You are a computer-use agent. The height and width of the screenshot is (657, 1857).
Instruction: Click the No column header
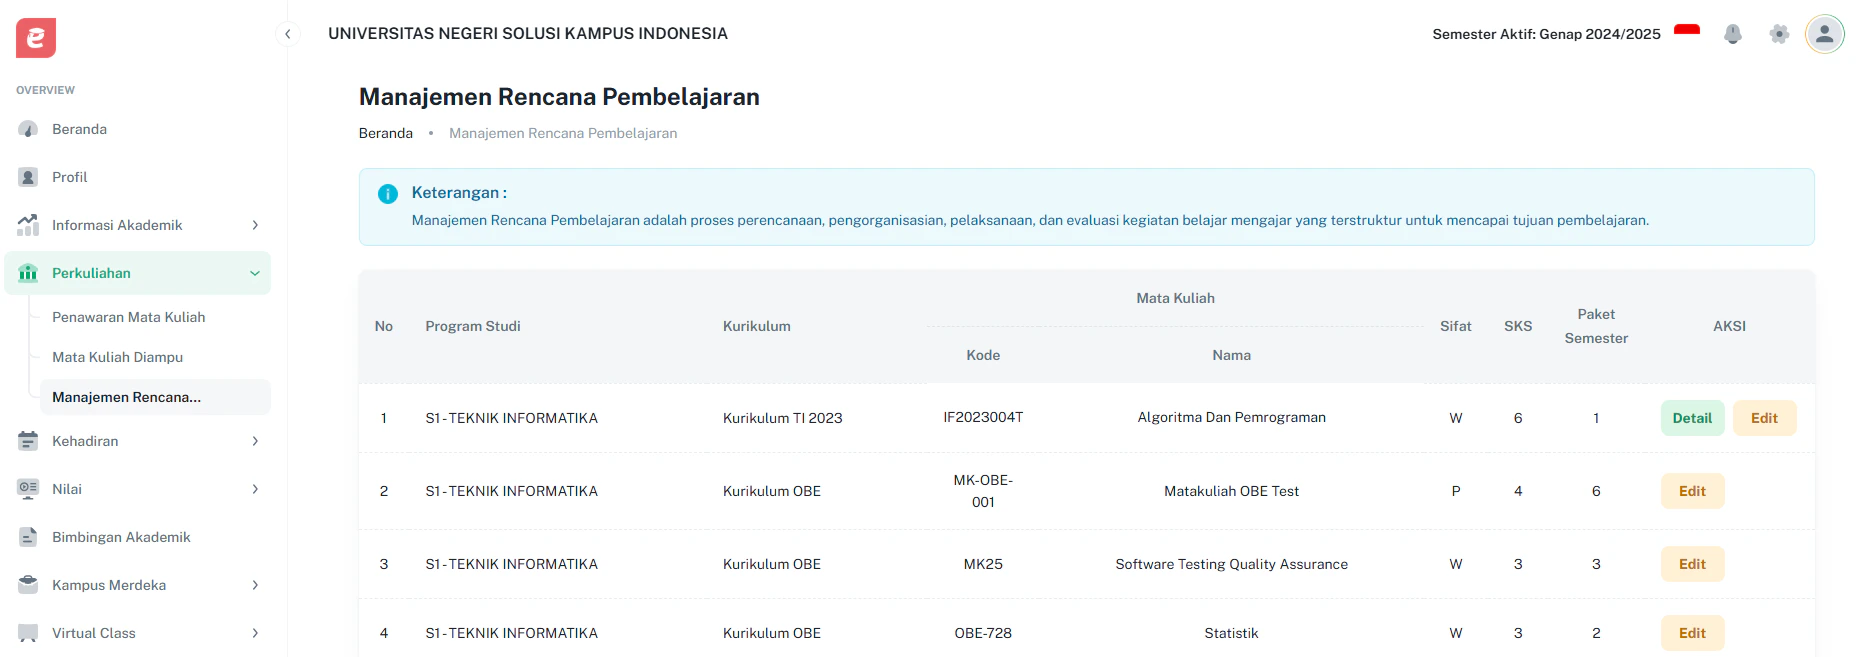coord(384,326)
